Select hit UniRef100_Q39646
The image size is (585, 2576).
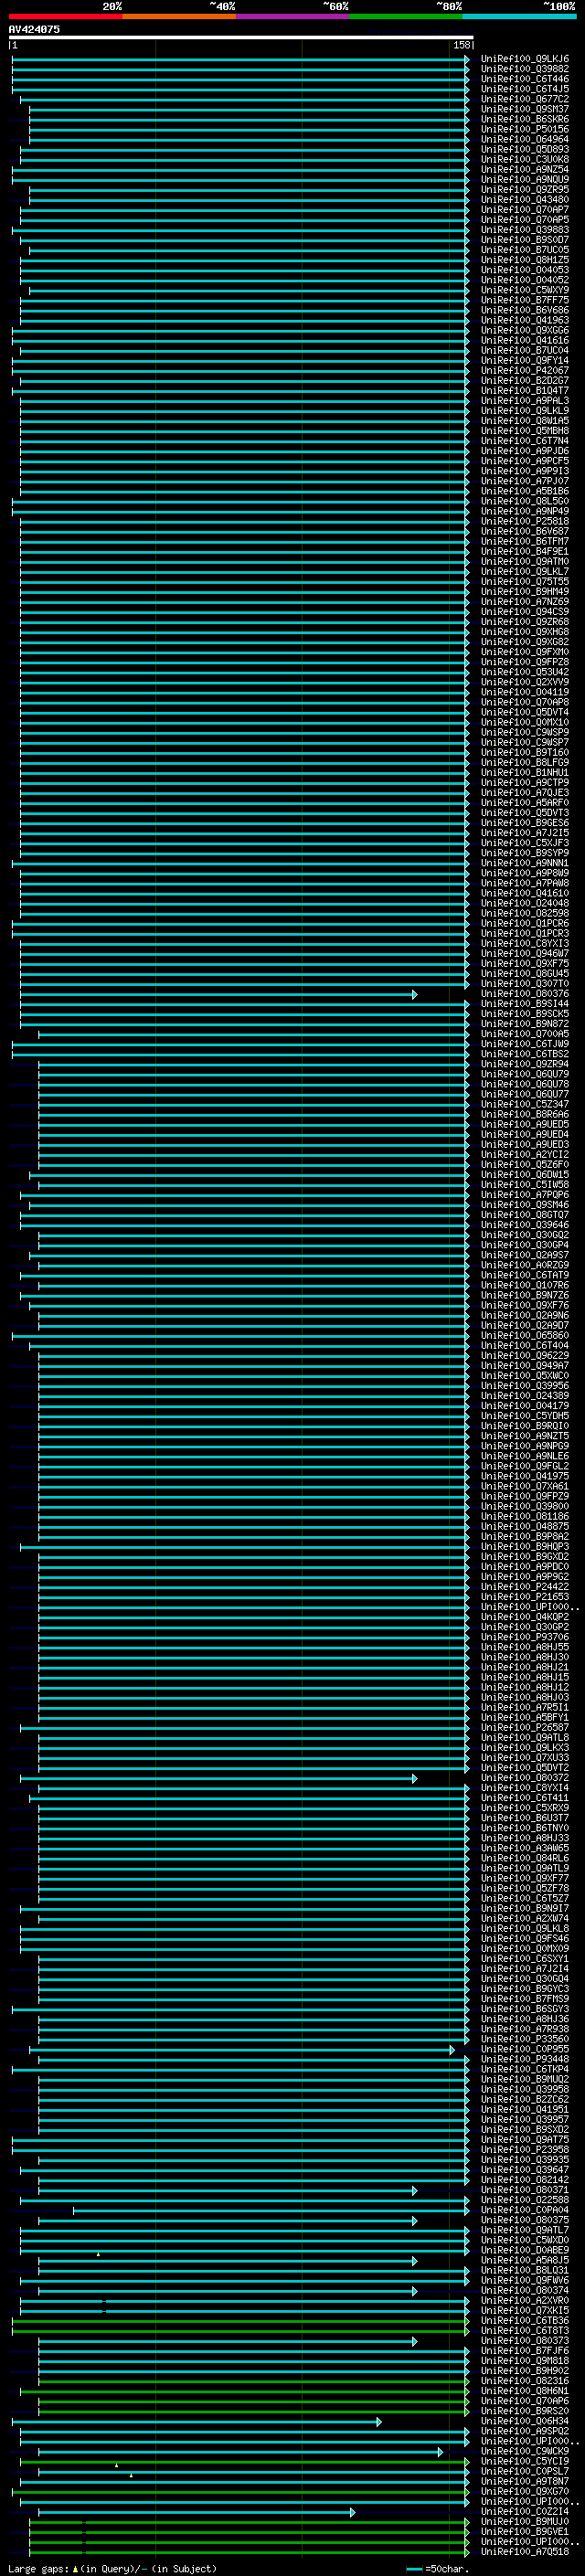click(524, 1224)
